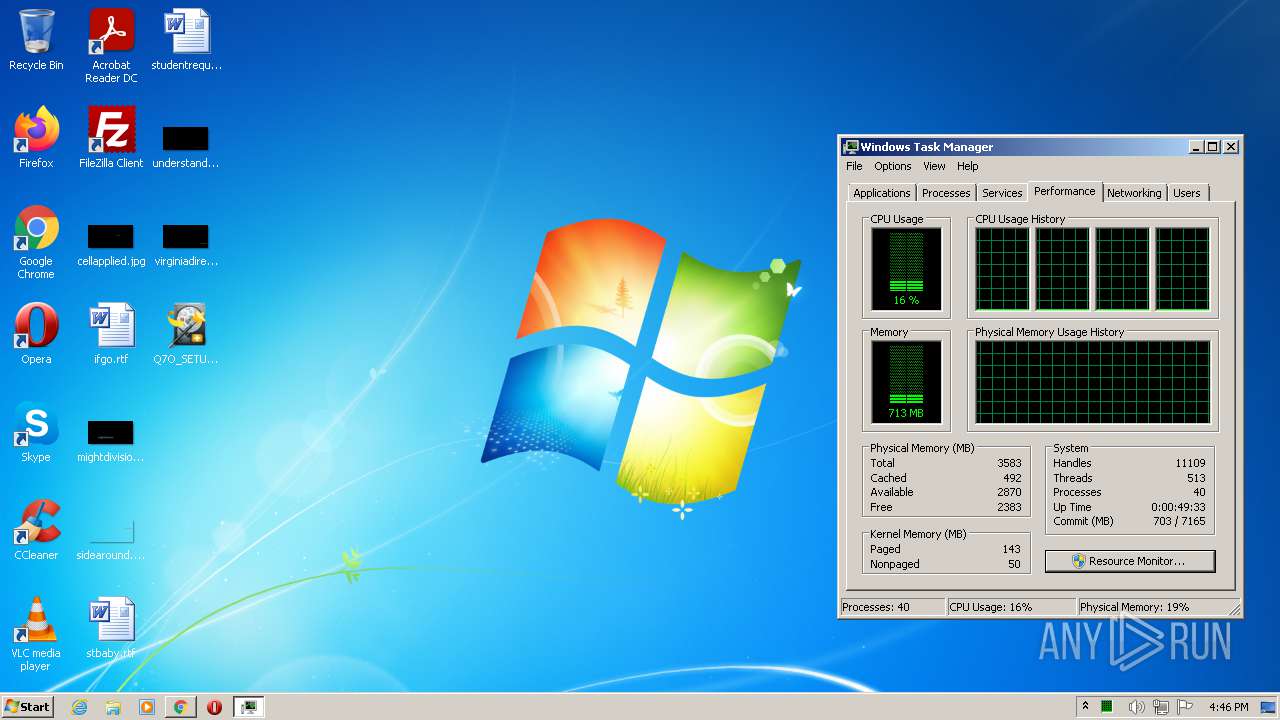The width and height of the screenshot is (1280, 720).
Task: Click the CPU Usage 16 % gauge
Action: tap(906, 269)
